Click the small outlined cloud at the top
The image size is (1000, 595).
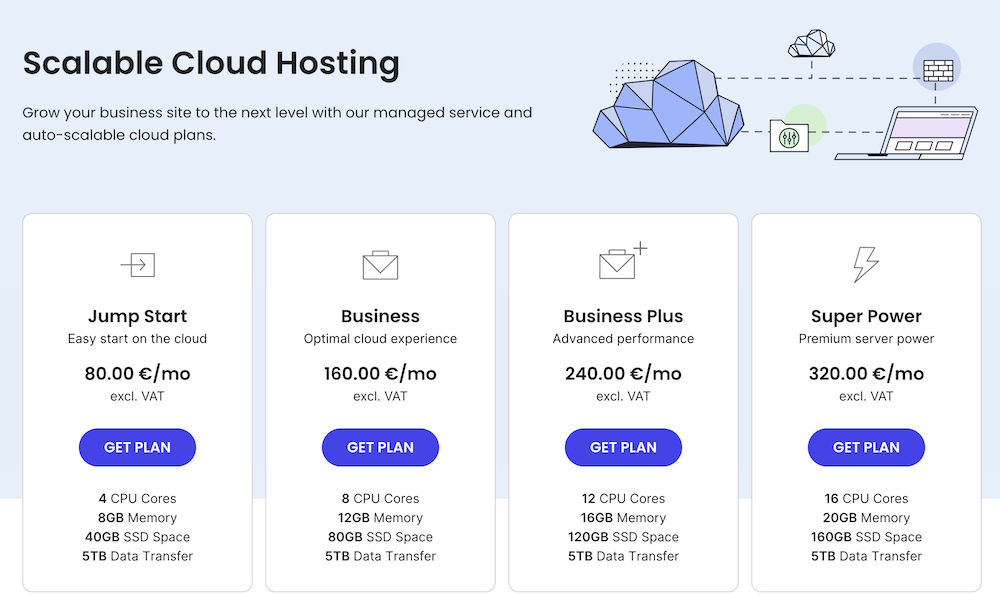point(810,42)
